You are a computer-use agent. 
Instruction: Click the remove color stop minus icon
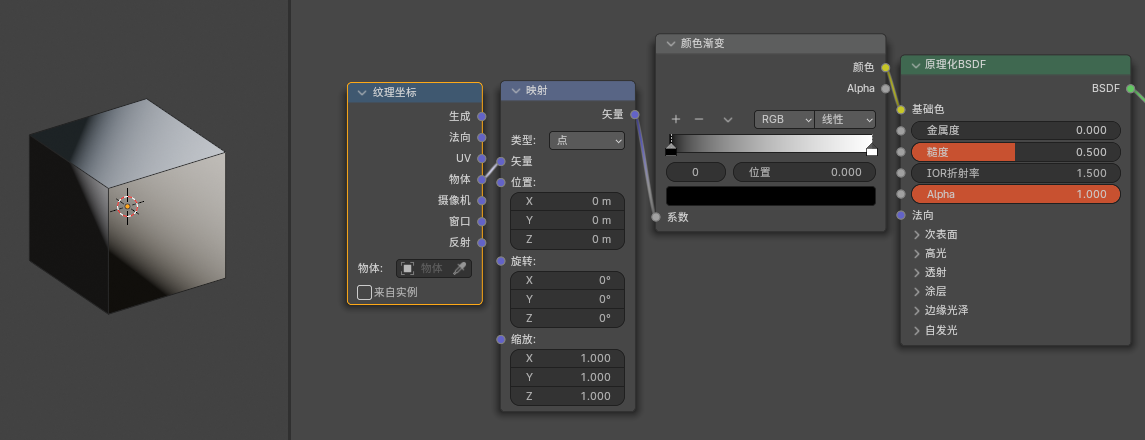tap(699, 119)
